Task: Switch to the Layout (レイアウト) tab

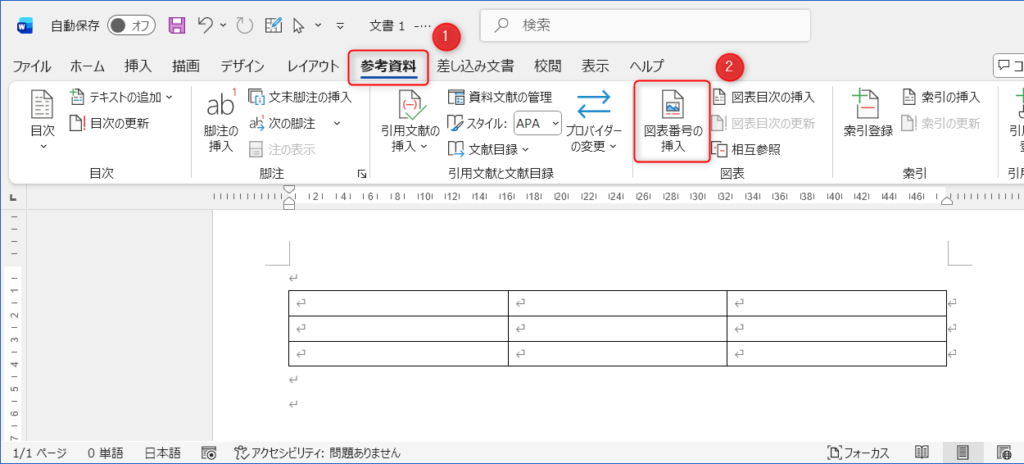Action: (312, 67)
